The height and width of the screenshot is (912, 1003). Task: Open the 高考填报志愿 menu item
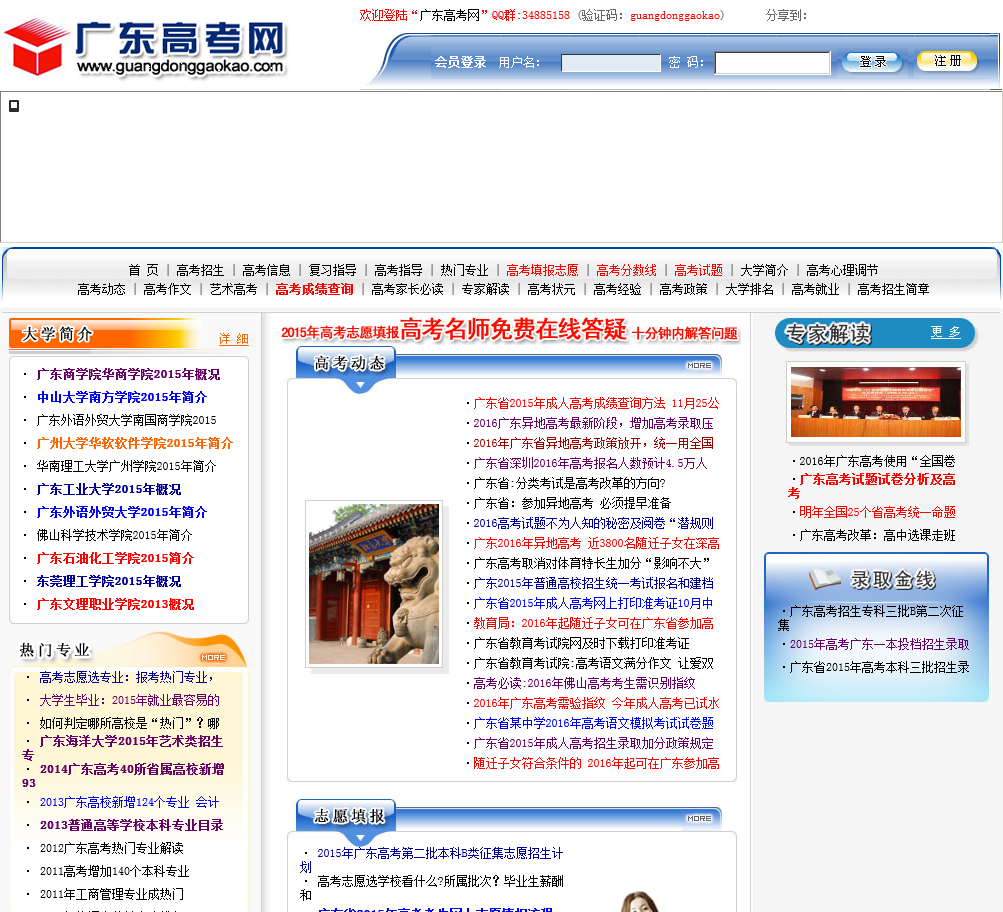542,270
